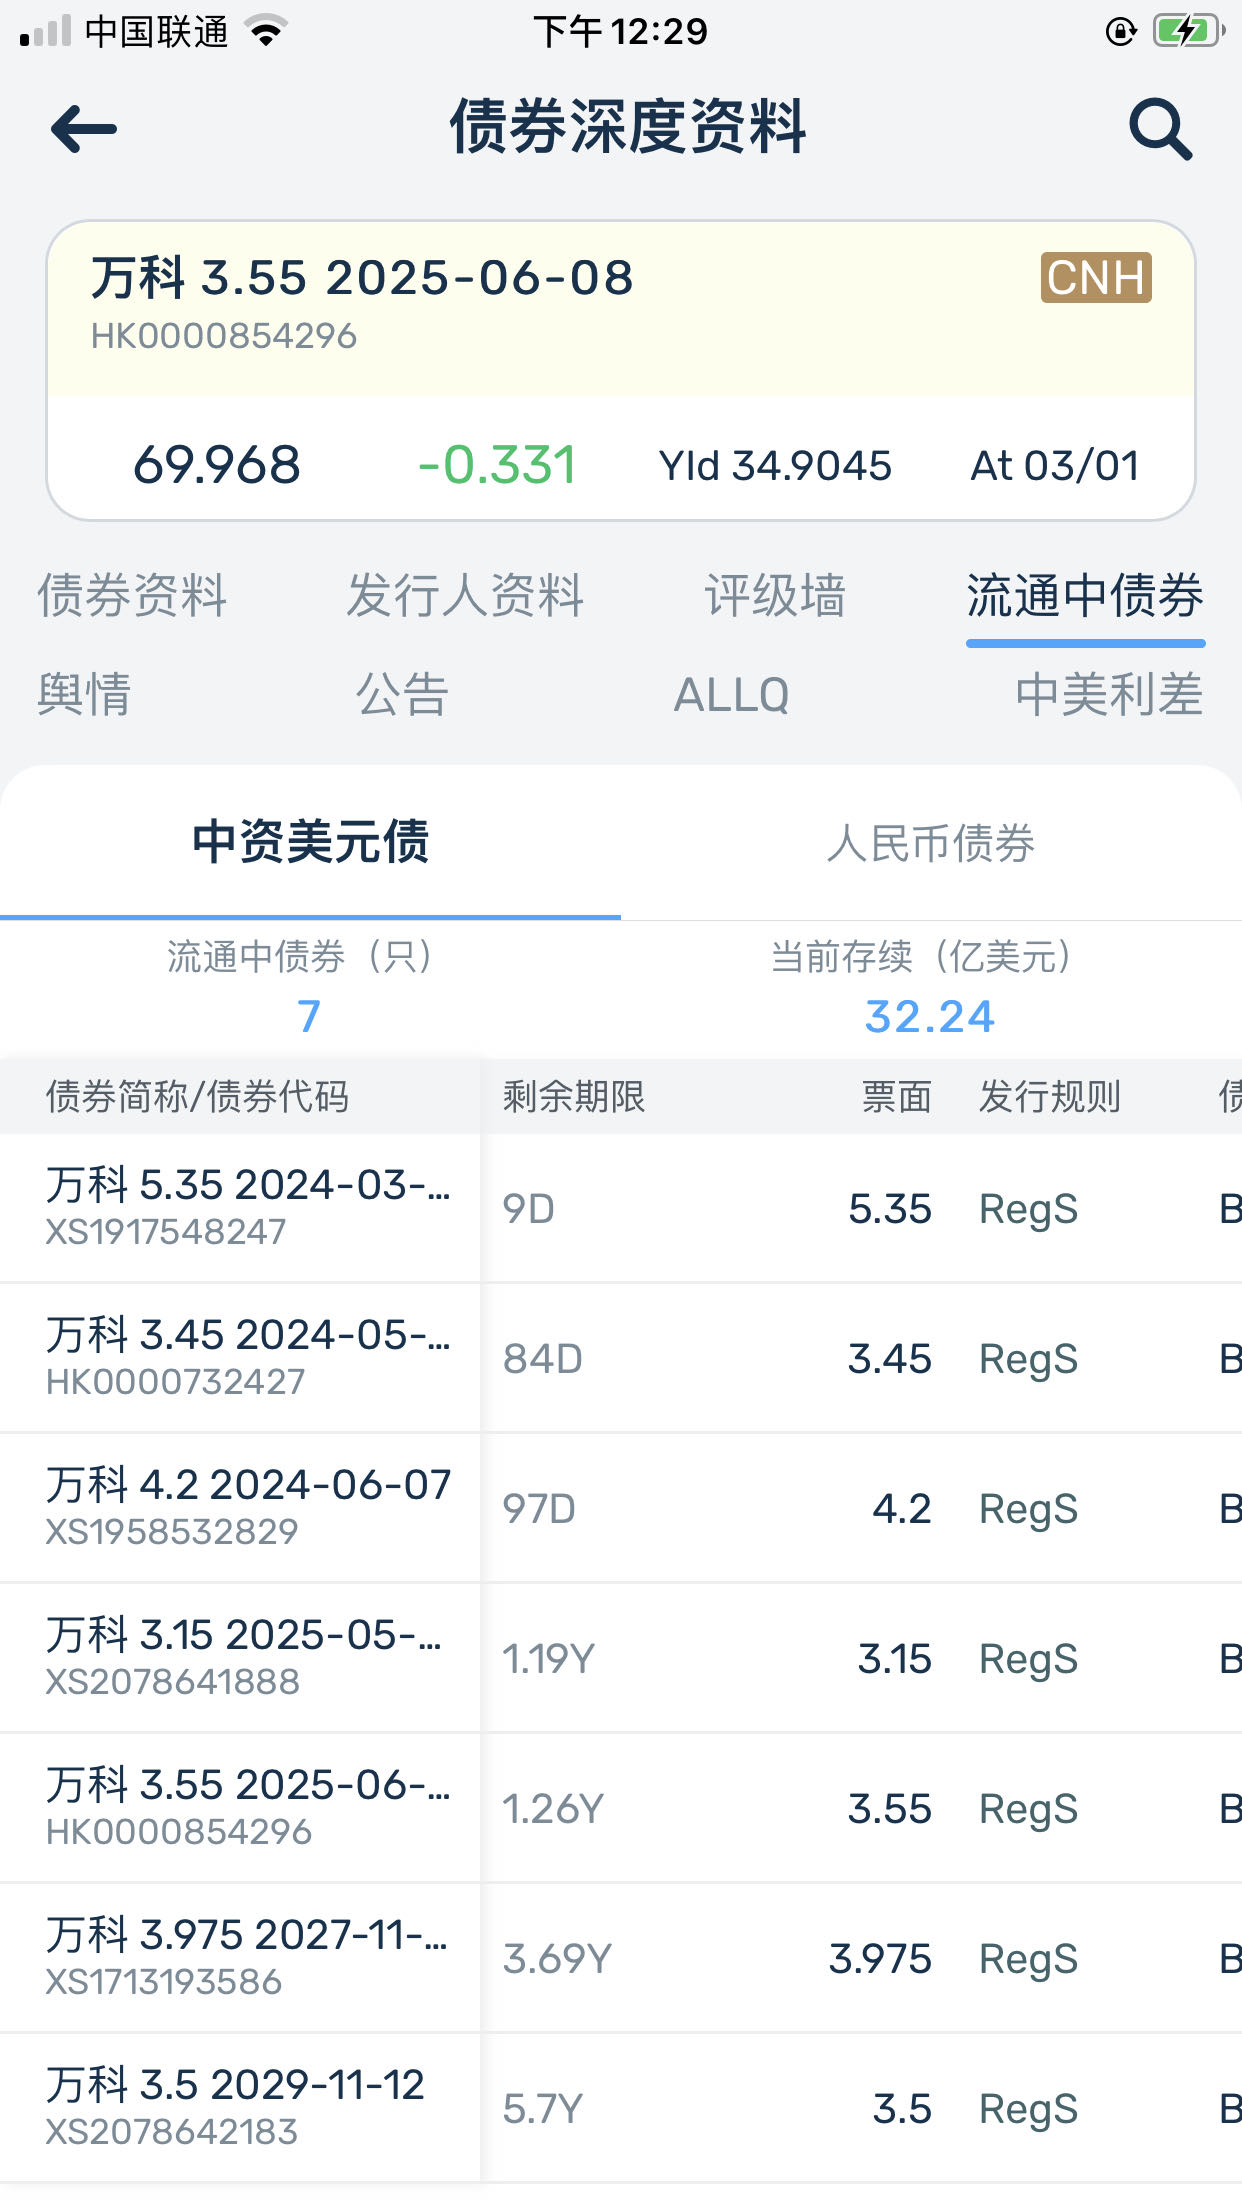Open bond XS1713193586 row

point(246,1957)
